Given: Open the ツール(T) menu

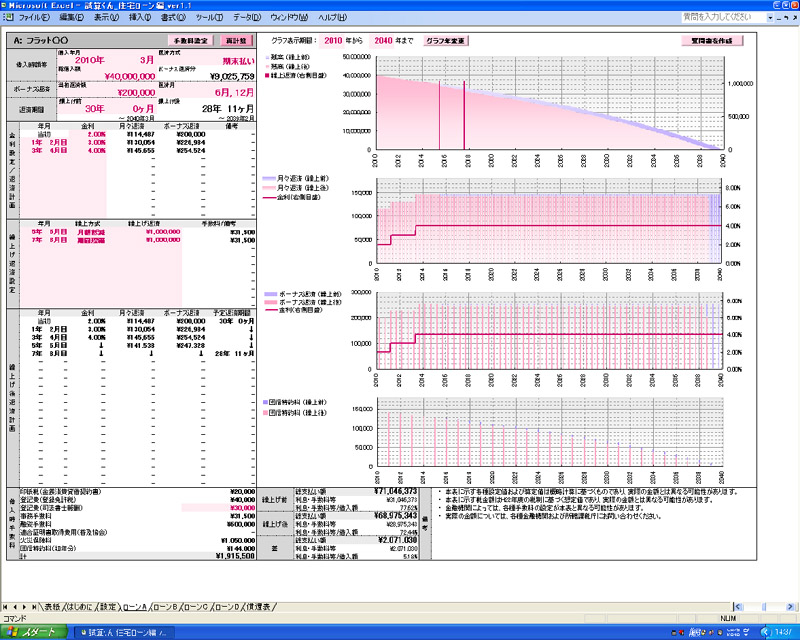Looking at the screenshot, I should pos(209,17).
